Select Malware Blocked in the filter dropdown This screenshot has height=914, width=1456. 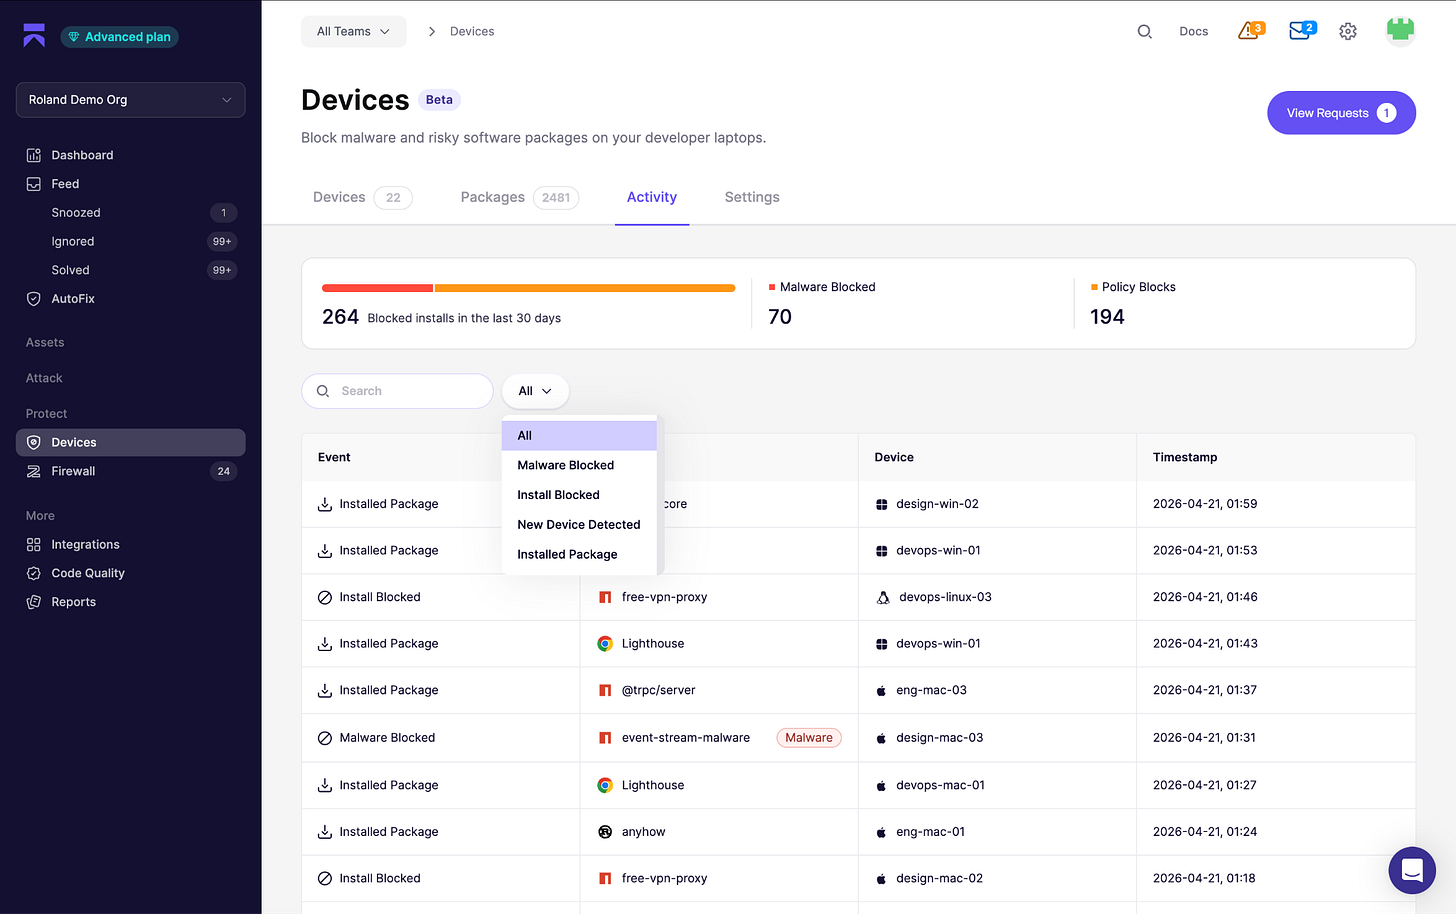point(565,464)
